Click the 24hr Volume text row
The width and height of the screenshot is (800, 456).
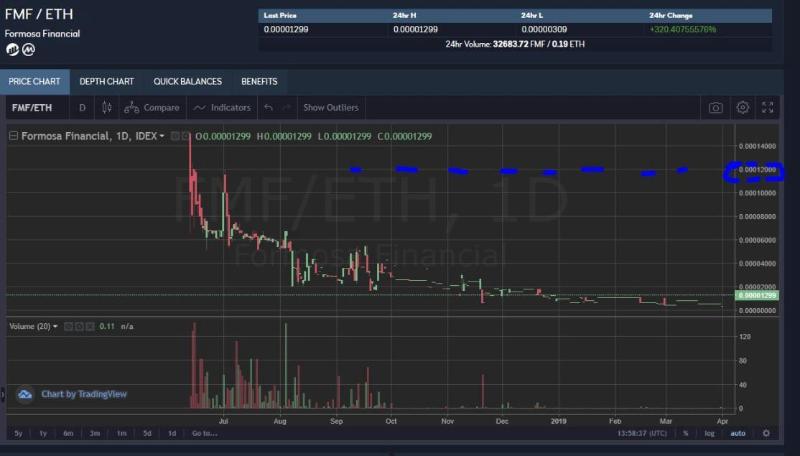pos(515,44)
